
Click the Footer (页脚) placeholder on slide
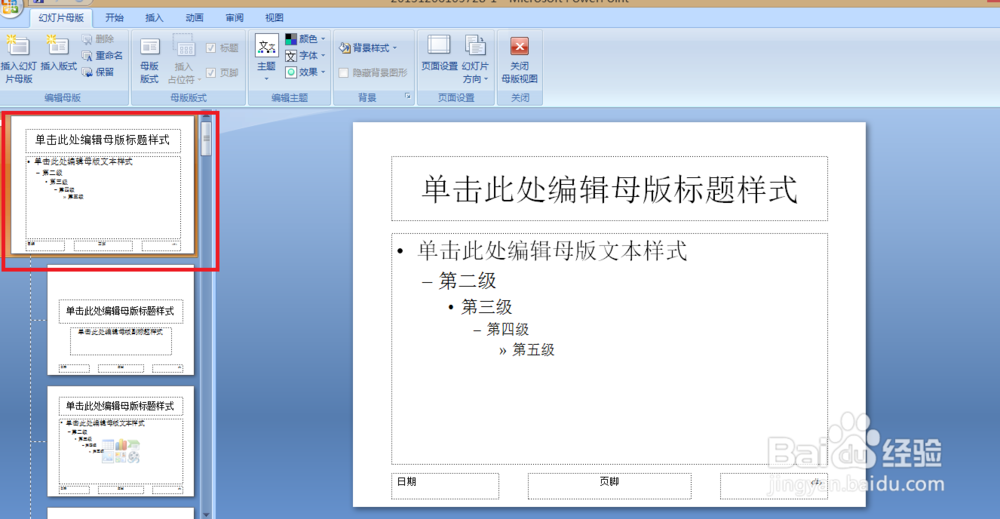610,486
